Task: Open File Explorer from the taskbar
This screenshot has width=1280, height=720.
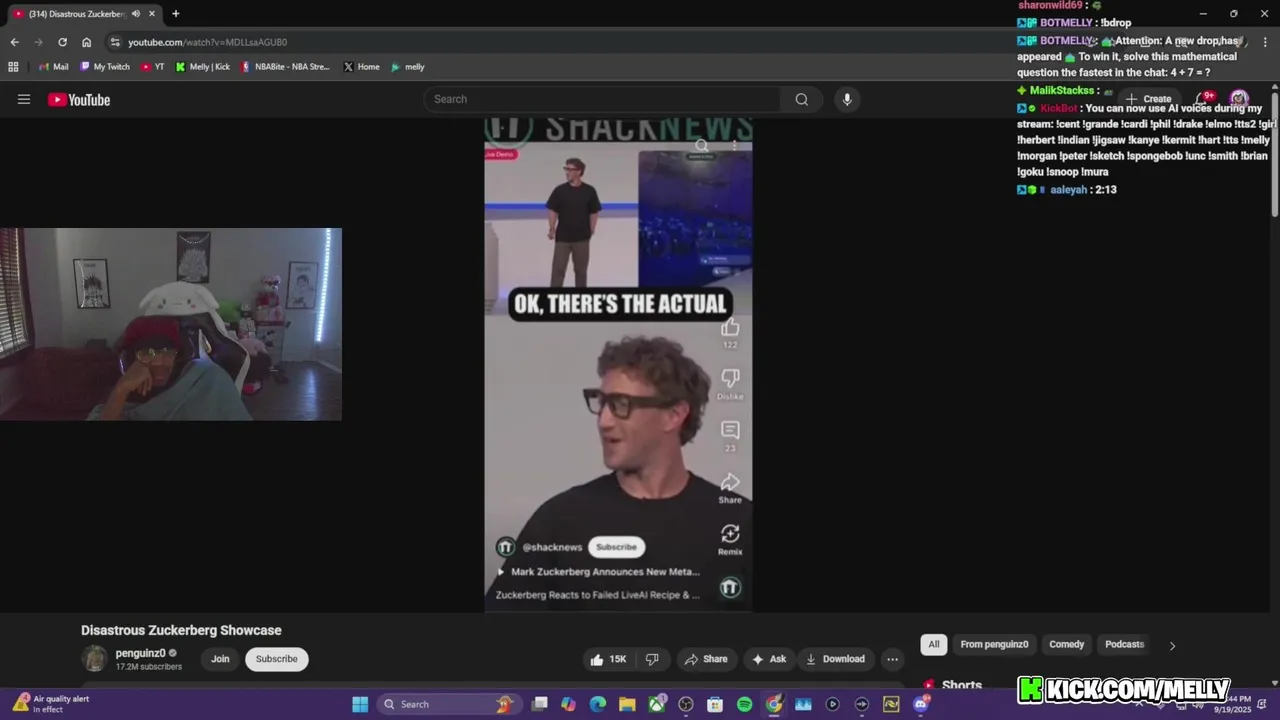Action: coord(627,704)
